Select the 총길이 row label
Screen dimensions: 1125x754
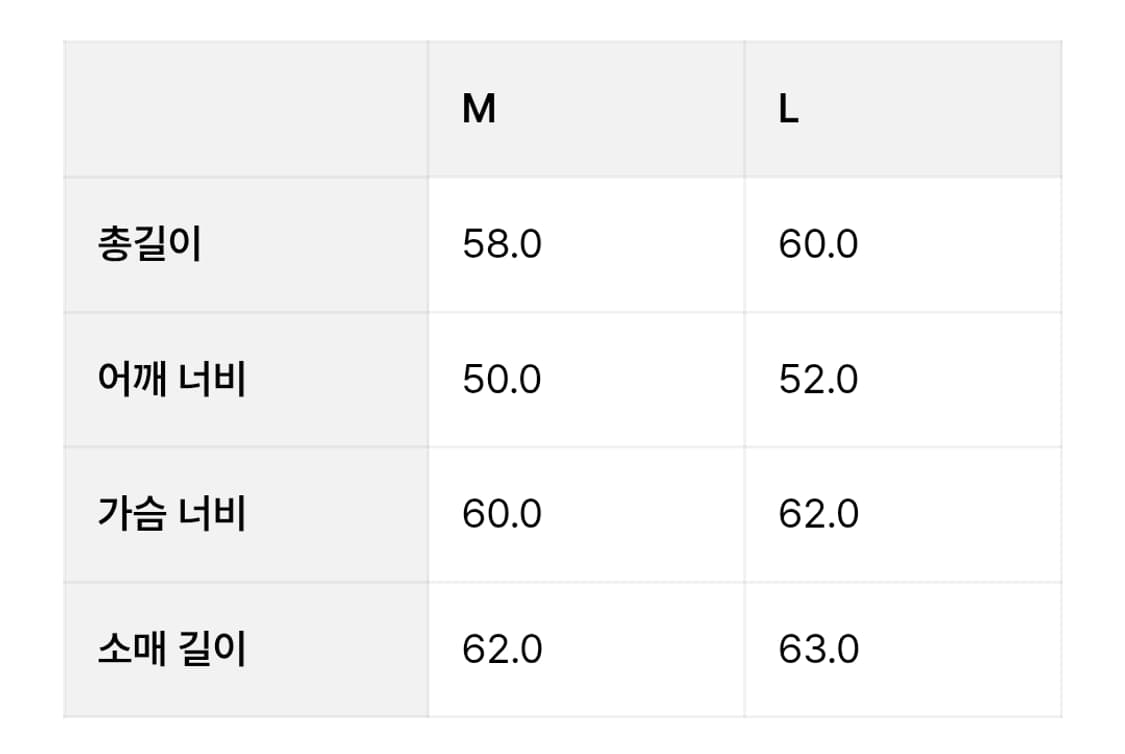tap(150, 245)
